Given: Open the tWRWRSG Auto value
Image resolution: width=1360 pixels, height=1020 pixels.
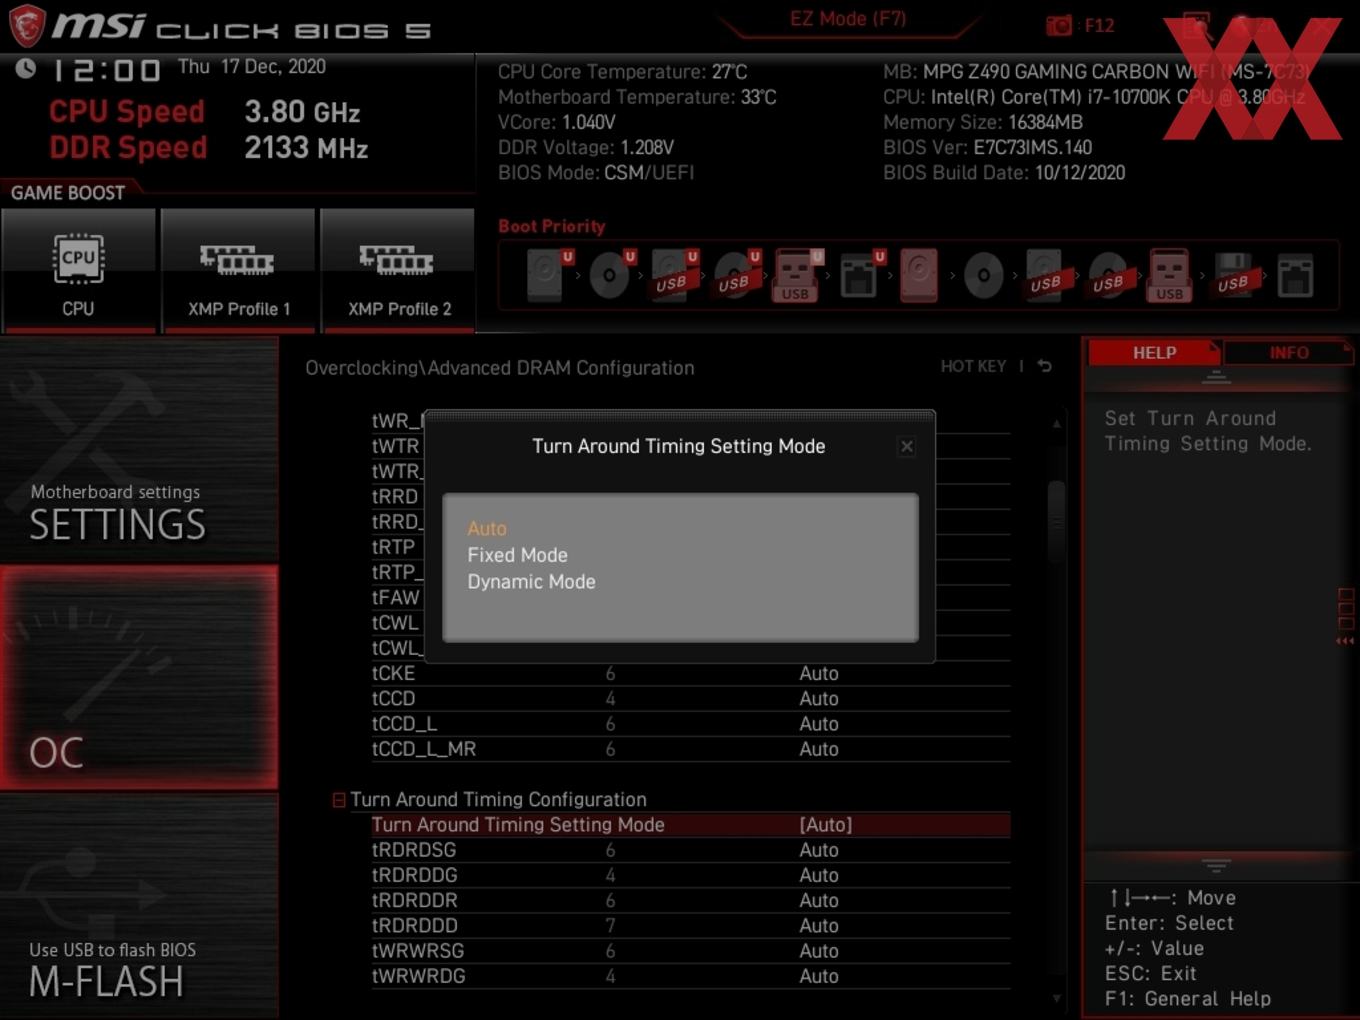Looking at the screenshot, I should tap(819, 951).
